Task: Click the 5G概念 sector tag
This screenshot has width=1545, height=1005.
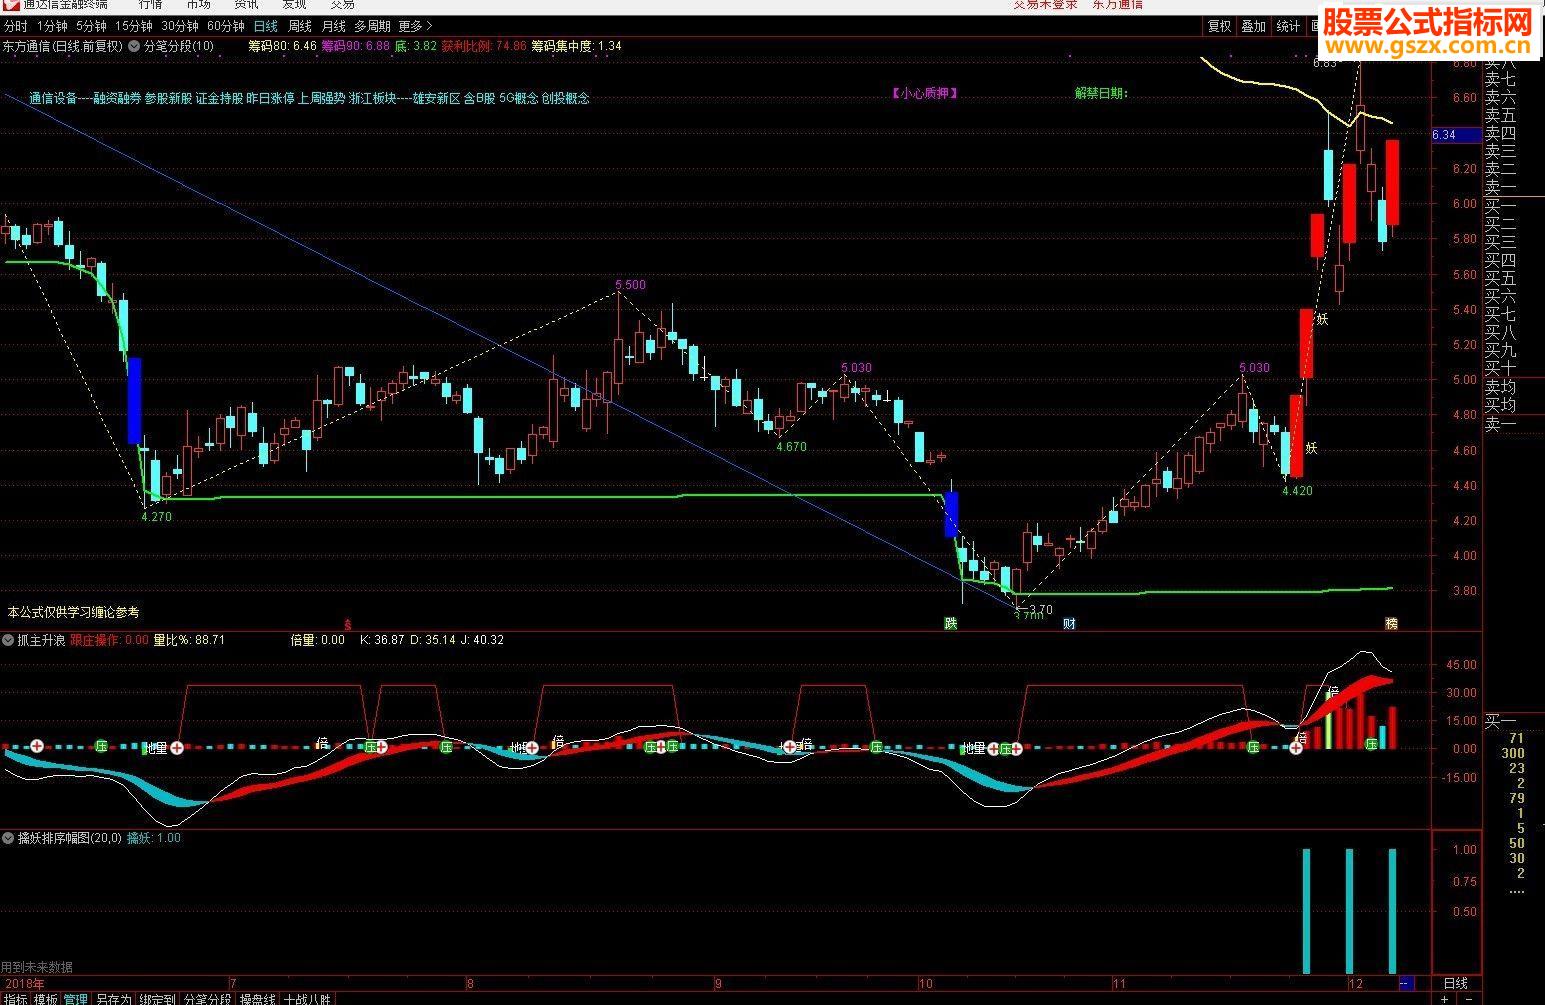Action: pos(518,98)
